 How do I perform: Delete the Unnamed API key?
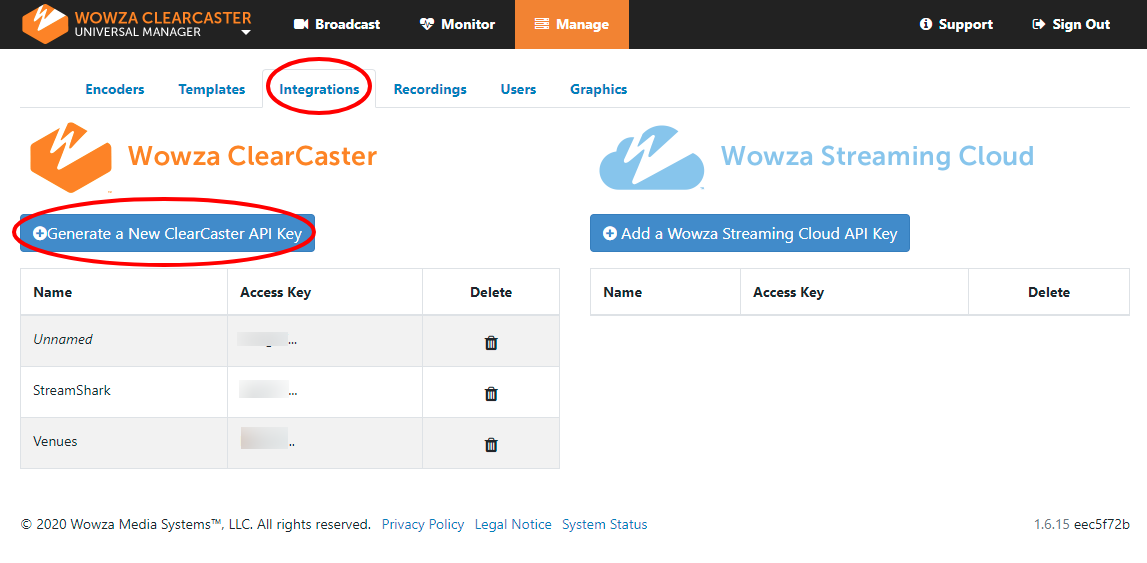(x=492, y=342)
